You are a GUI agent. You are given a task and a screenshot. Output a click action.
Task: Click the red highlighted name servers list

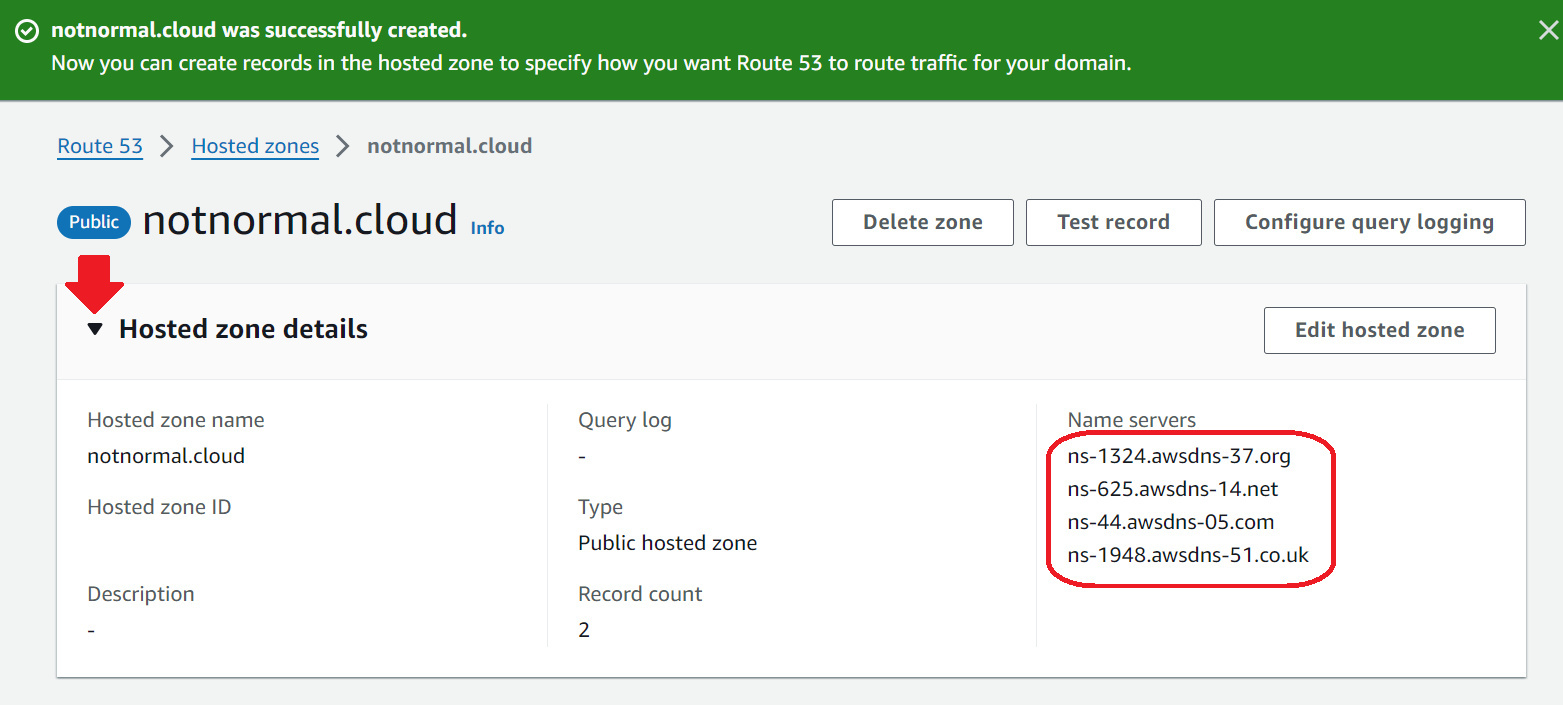(x=1190, y=505)
